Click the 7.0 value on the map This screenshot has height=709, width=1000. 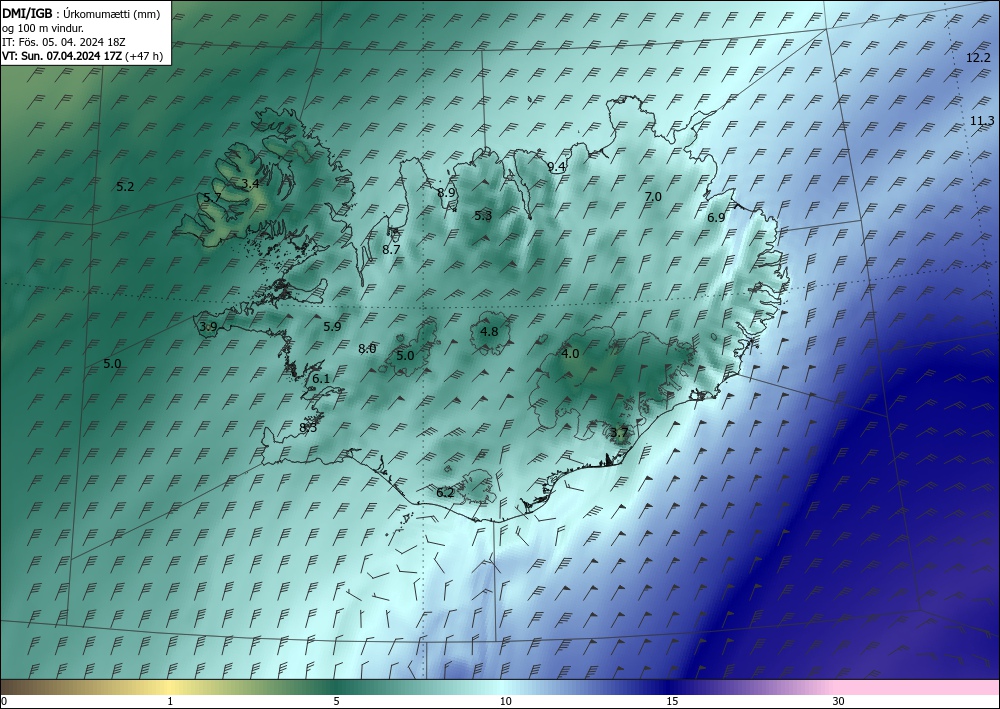point(653,196)
